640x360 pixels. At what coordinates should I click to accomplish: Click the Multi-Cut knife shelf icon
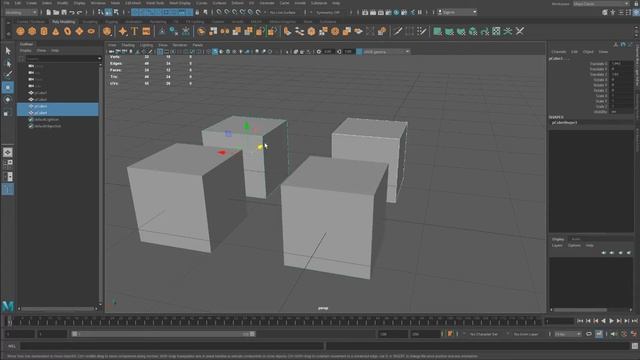398,31
